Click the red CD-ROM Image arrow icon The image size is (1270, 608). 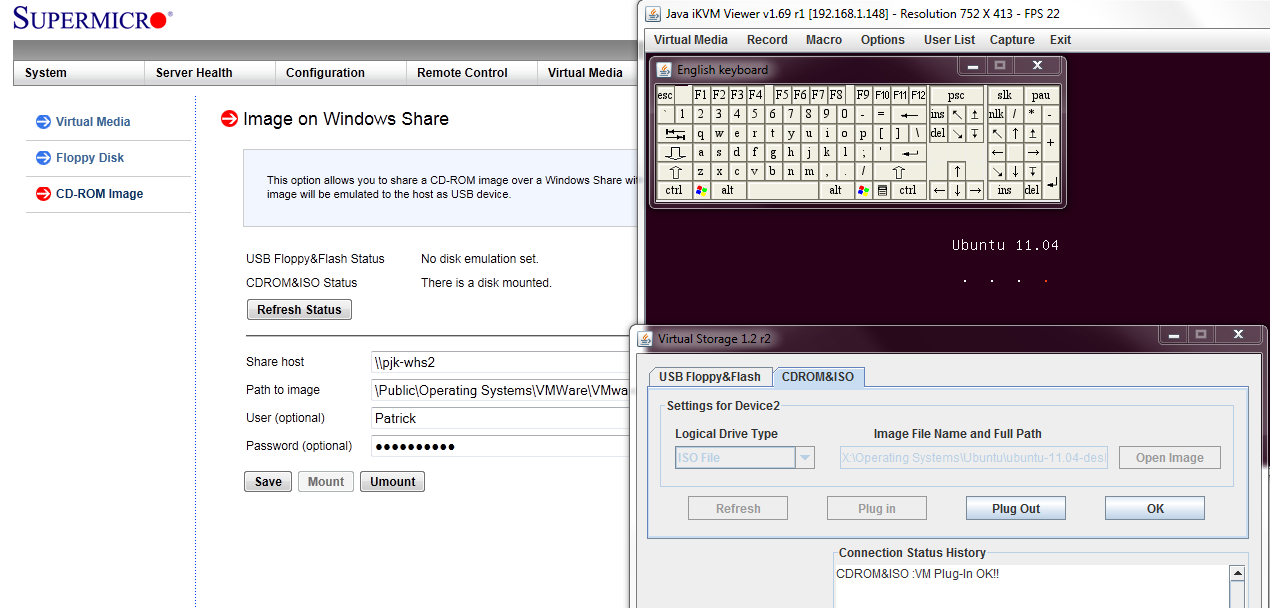(43, 194)
